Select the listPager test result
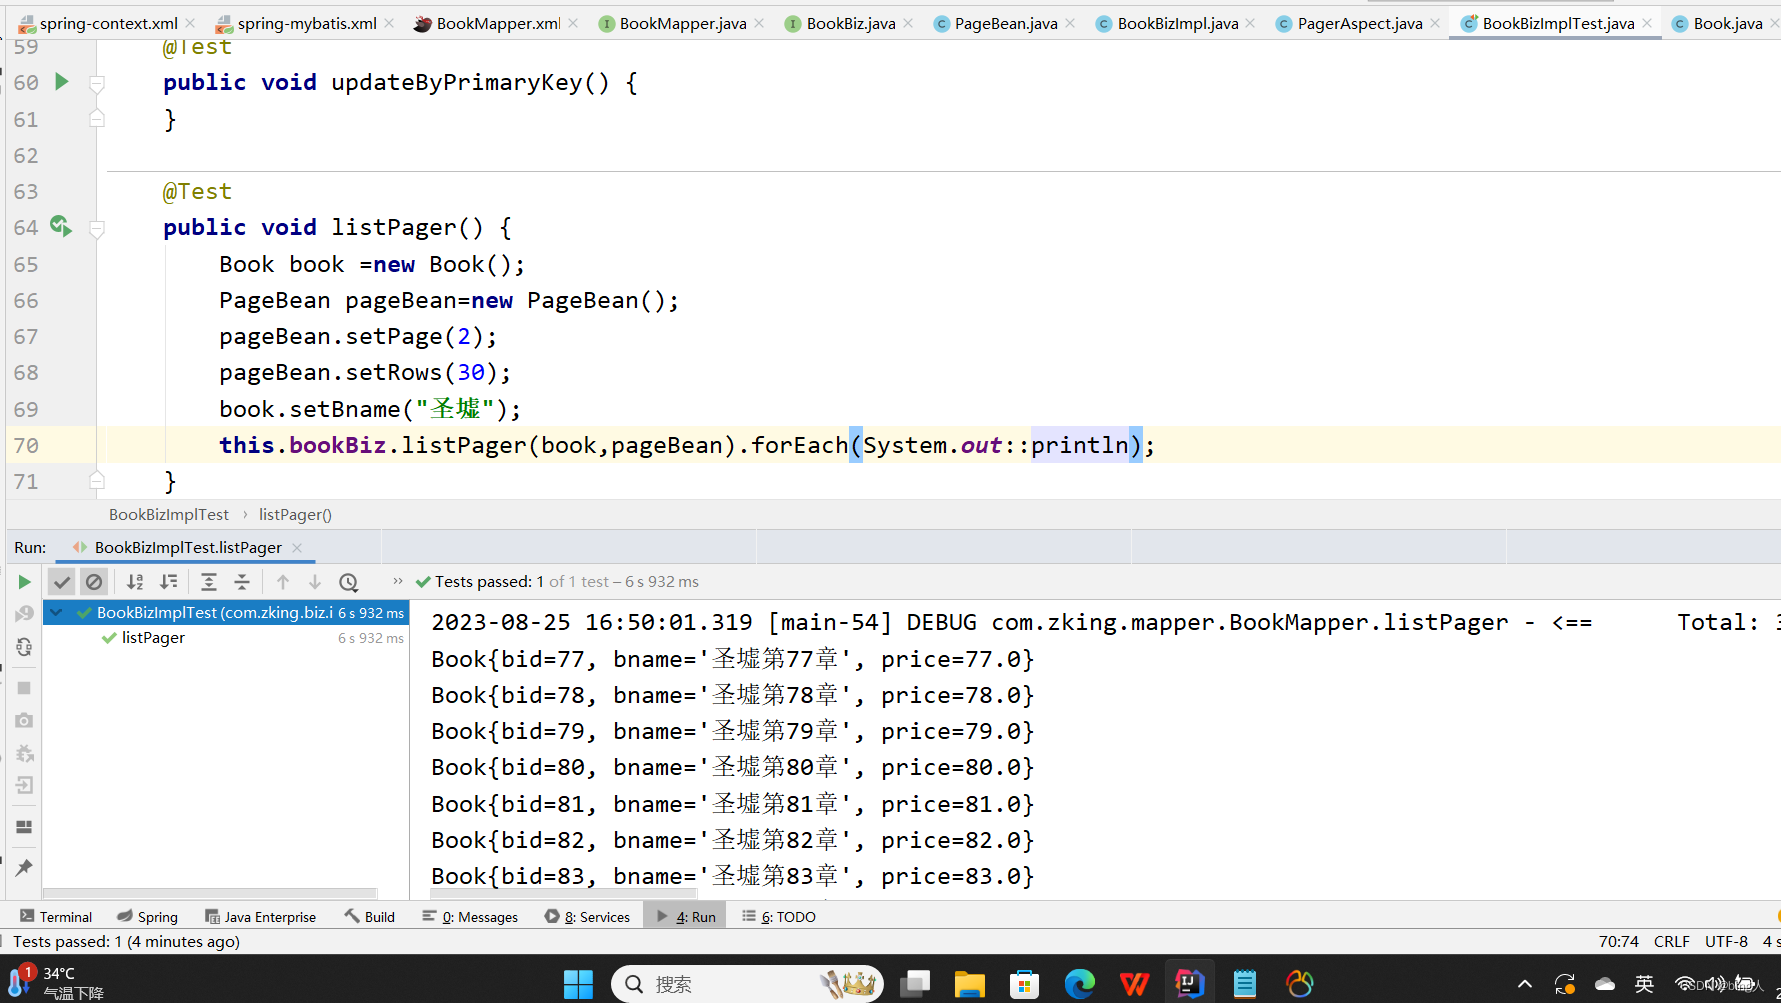 tap(153, 638)
